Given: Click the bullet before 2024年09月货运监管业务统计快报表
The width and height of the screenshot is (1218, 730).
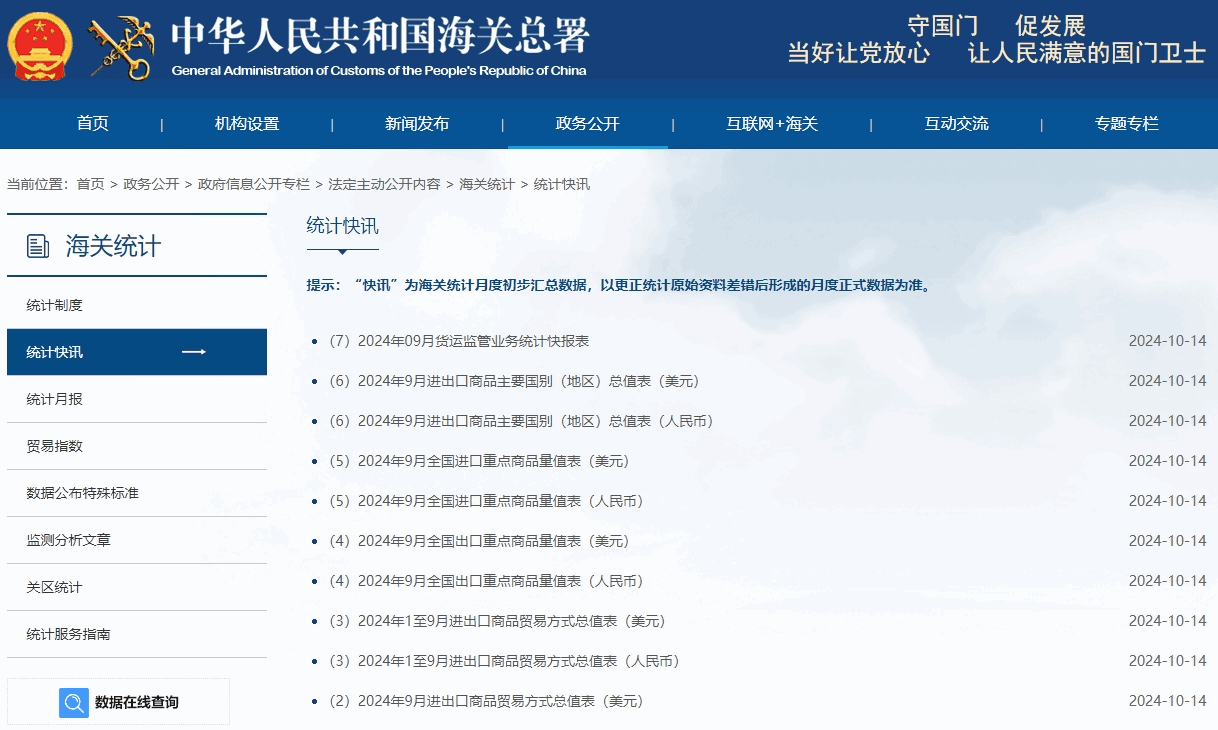Looking at the screenshot, I should pos(316,341).
